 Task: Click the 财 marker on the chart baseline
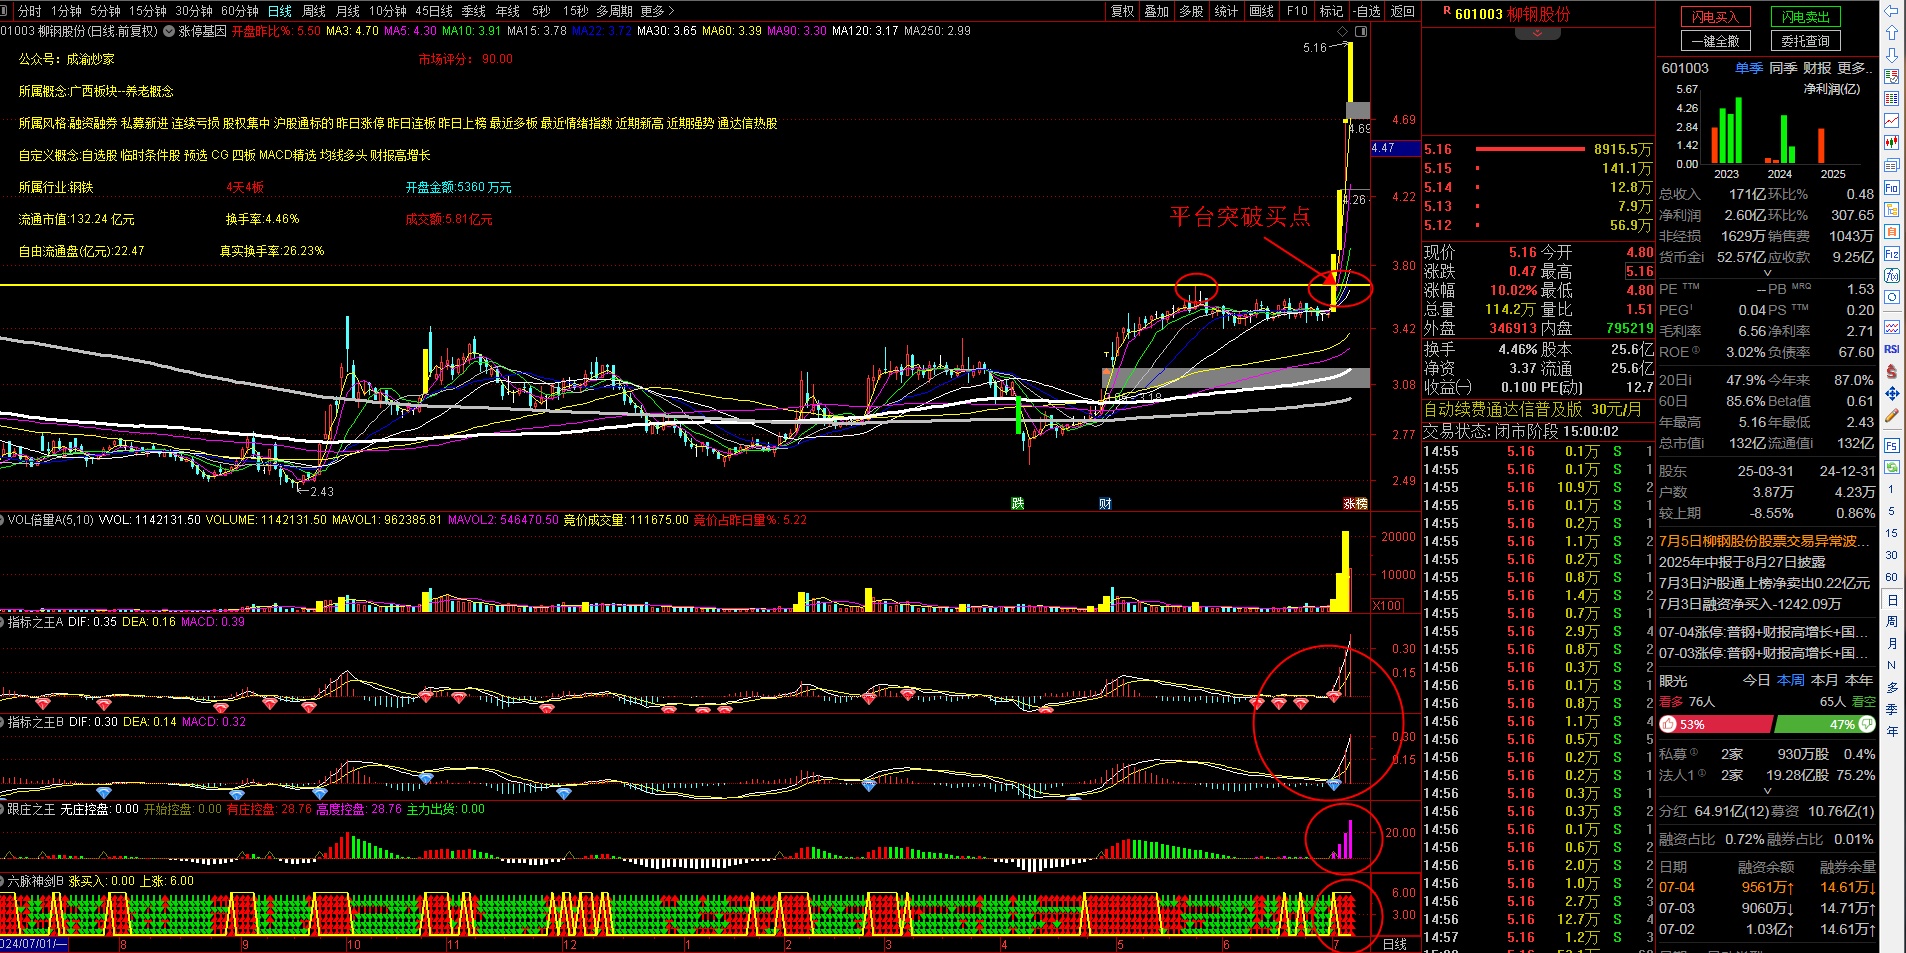1105,503
